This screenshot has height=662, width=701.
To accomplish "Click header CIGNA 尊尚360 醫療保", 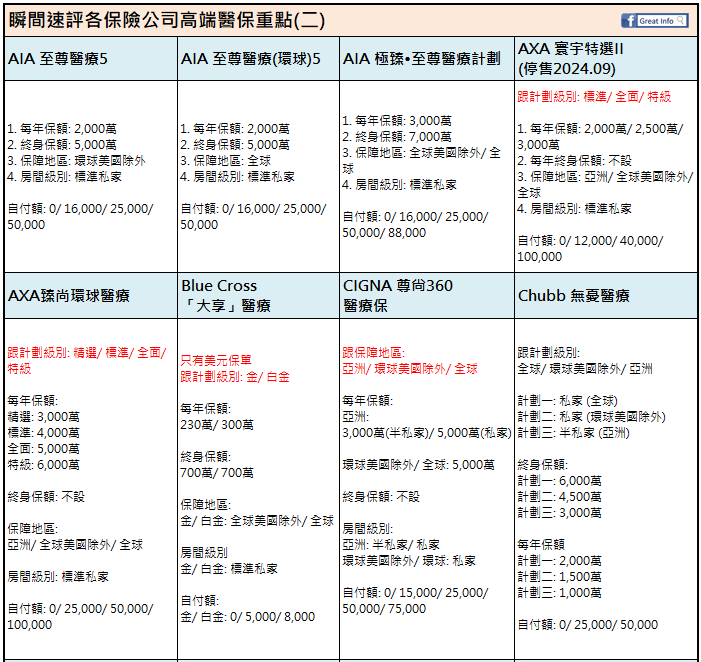I will (x=398, y=295).
